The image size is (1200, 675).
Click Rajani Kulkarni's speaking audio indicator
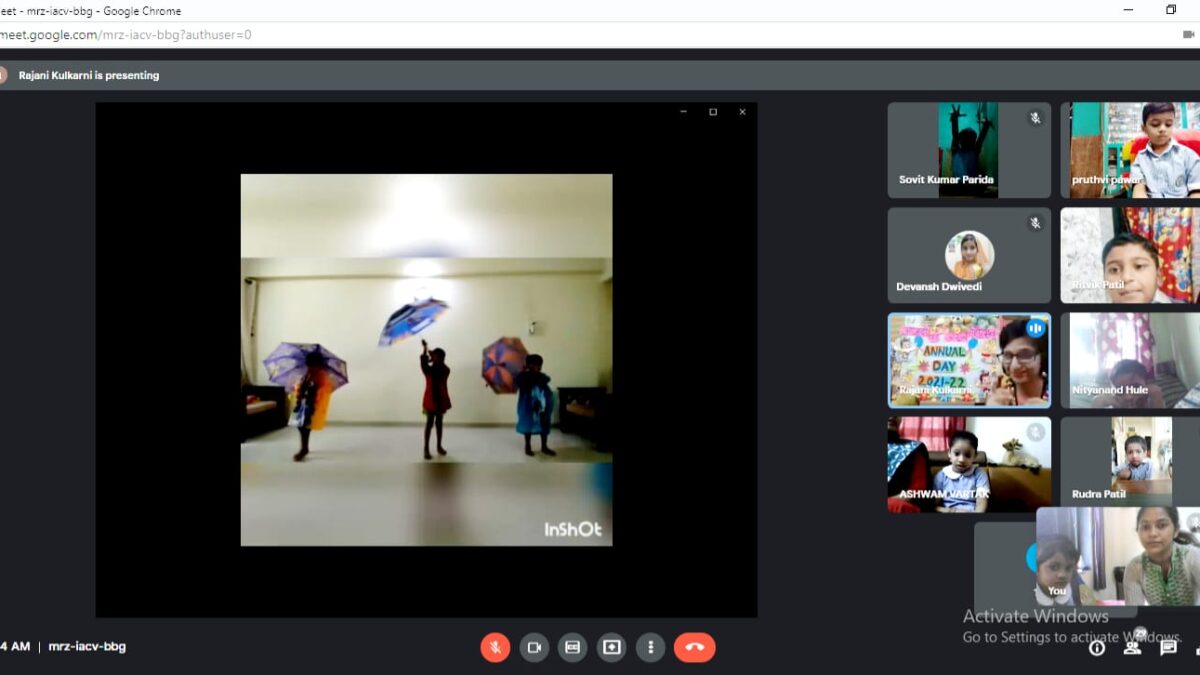[1036, 328]
